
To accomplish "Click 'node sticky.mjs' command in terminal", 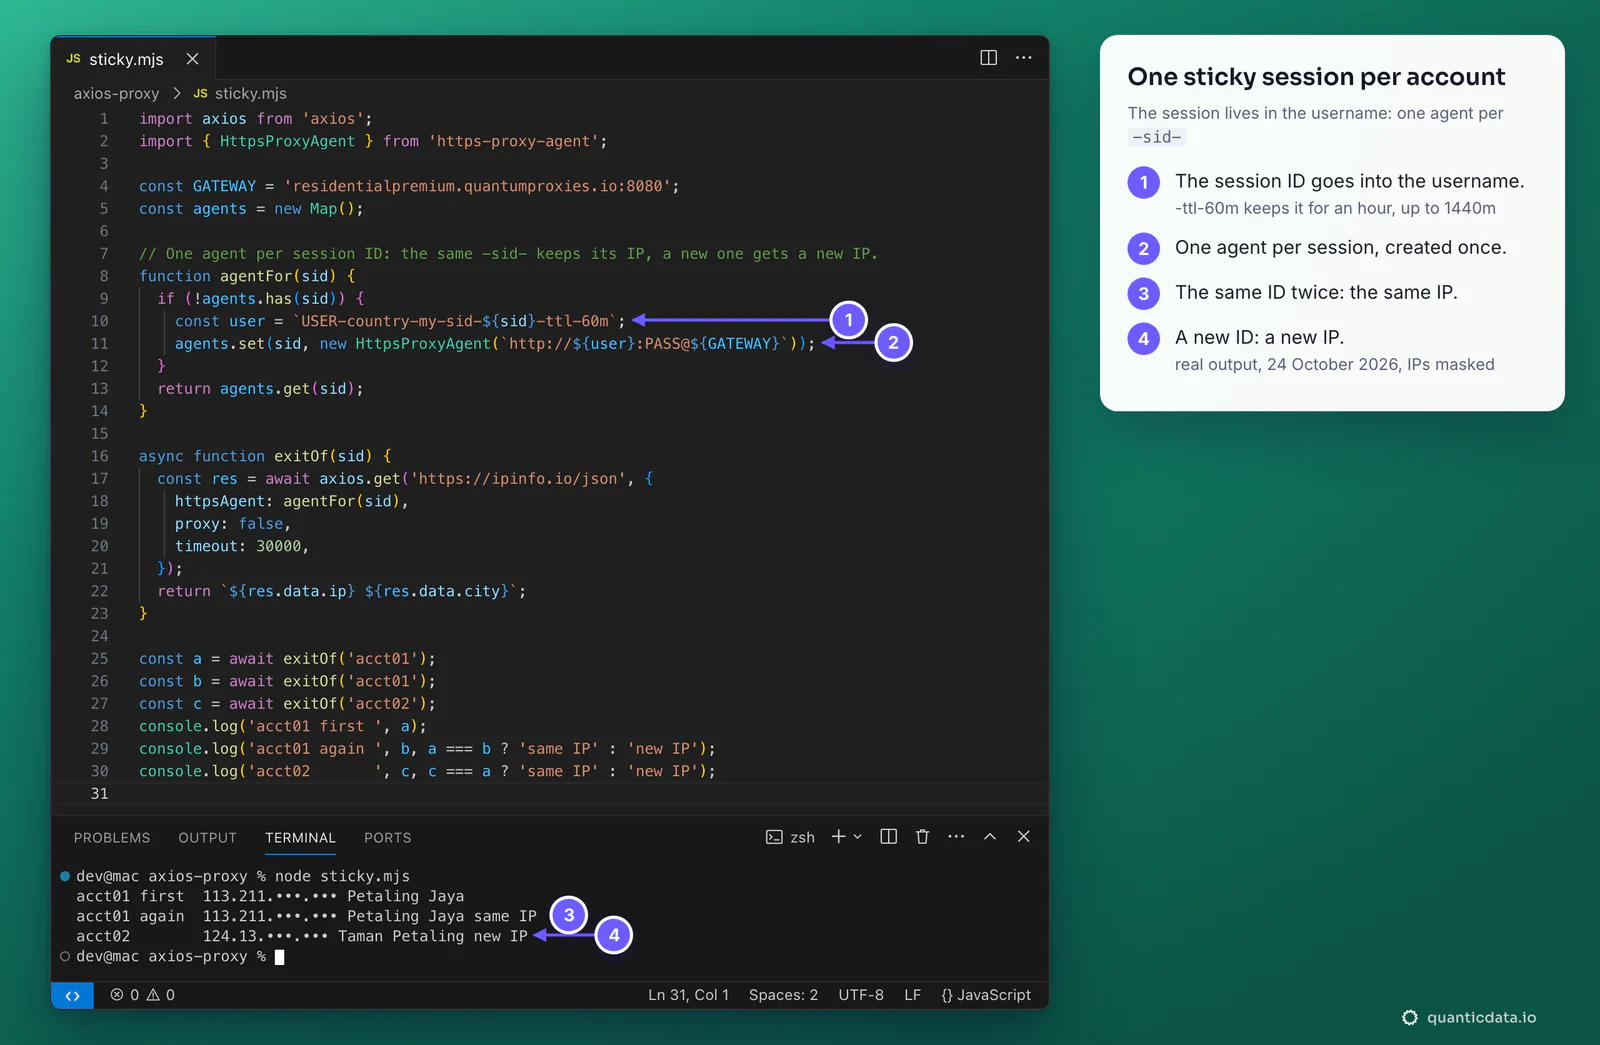I will 342,876.
